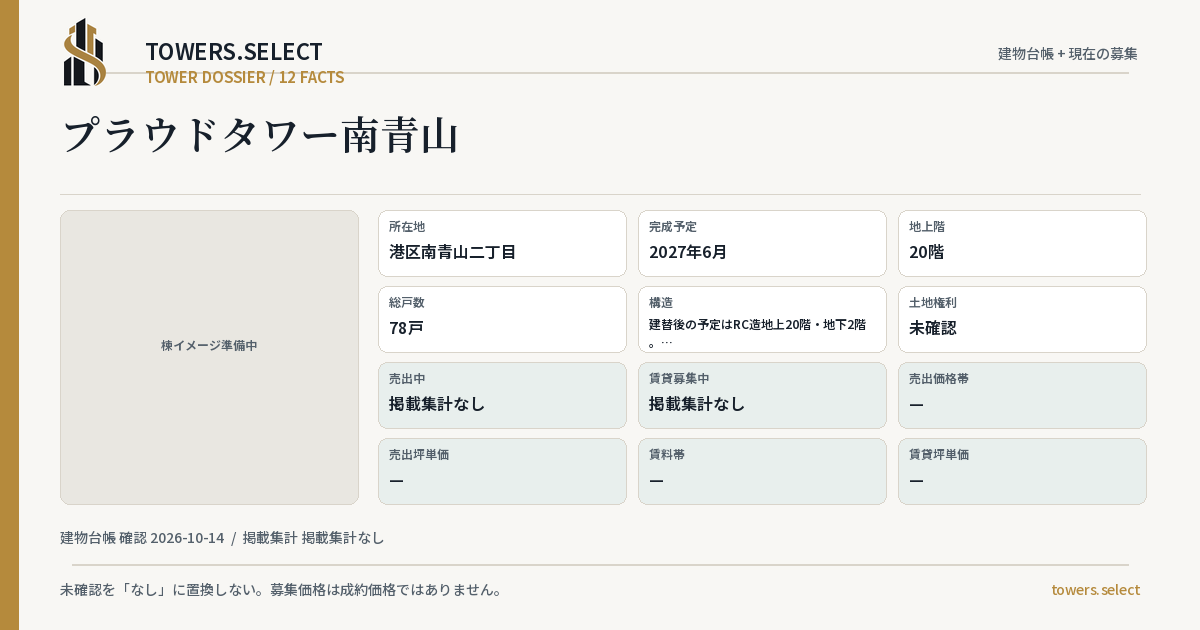Viewport: 1200px width, 630px height.
Task: Click the '建物台帳 + 現在の募集' header label
Action: (x=1068, y=53)
